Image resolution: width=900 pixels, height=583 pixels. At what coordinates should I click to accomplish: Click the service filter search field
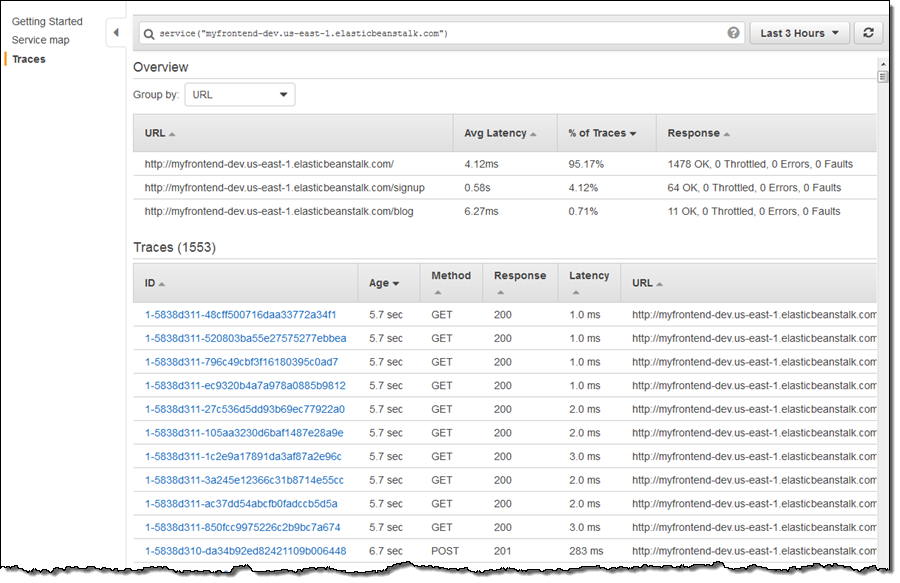click(440, 33)
